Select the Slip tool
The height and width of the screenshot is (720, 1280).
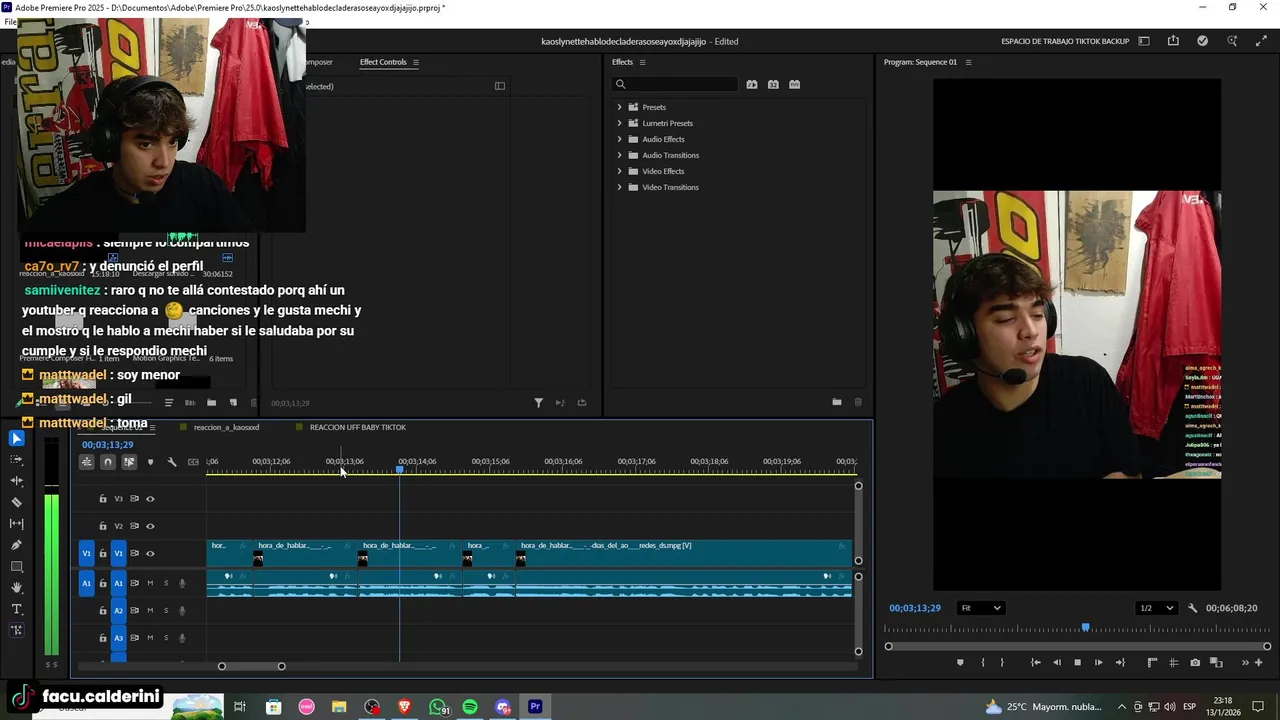[x=16, y=524]
